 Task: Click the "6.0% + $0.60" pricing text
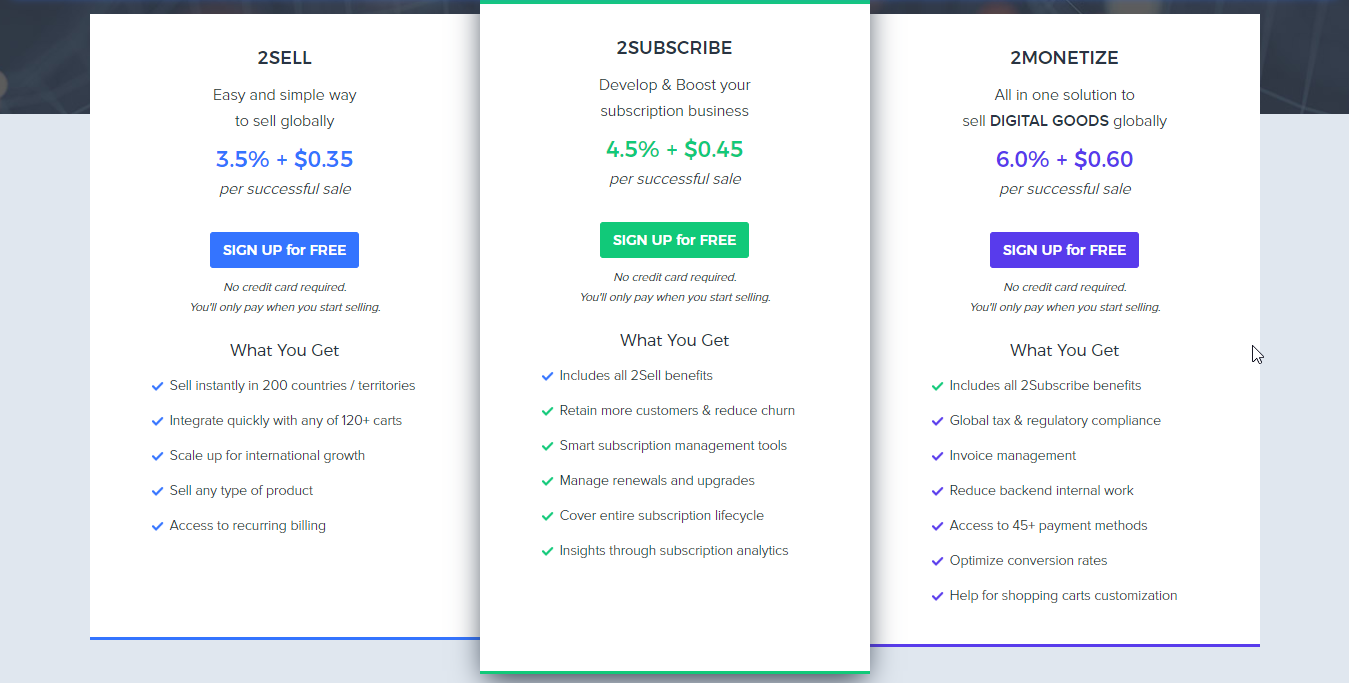click(x=1064, y=160)
